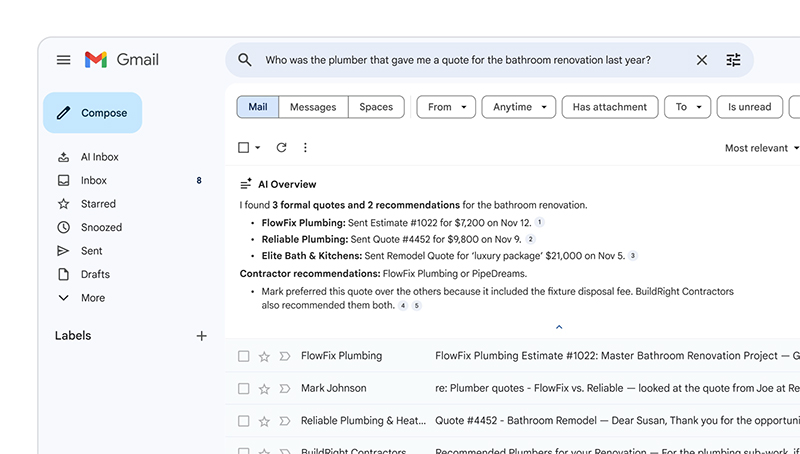Open the From filter dropdown
The width and height of the screenshot is (800, 454).
click(446, 107)
